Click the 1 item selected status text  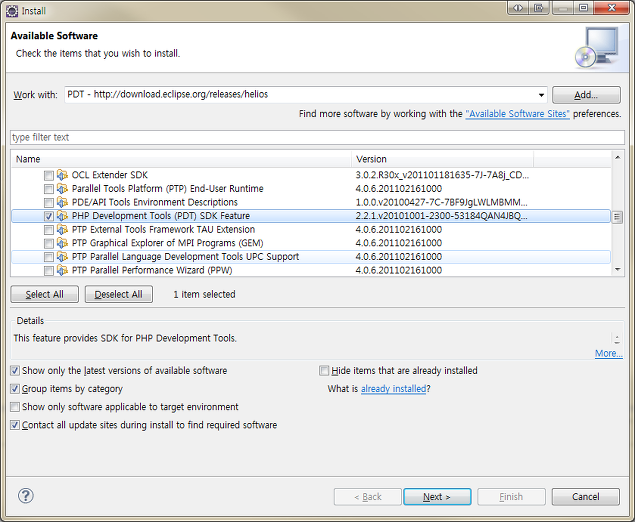pos(204,294)
